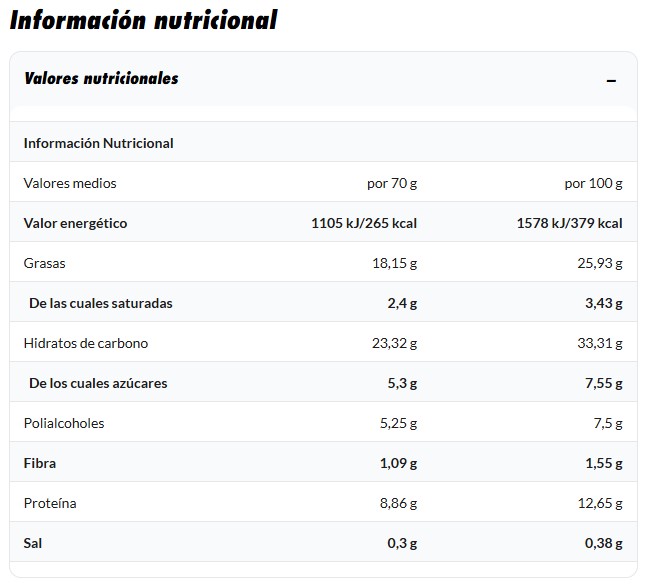Select the 1105 kJ/265 kcal energy value
Screen dimensions: 648x586
pos(364,223)
